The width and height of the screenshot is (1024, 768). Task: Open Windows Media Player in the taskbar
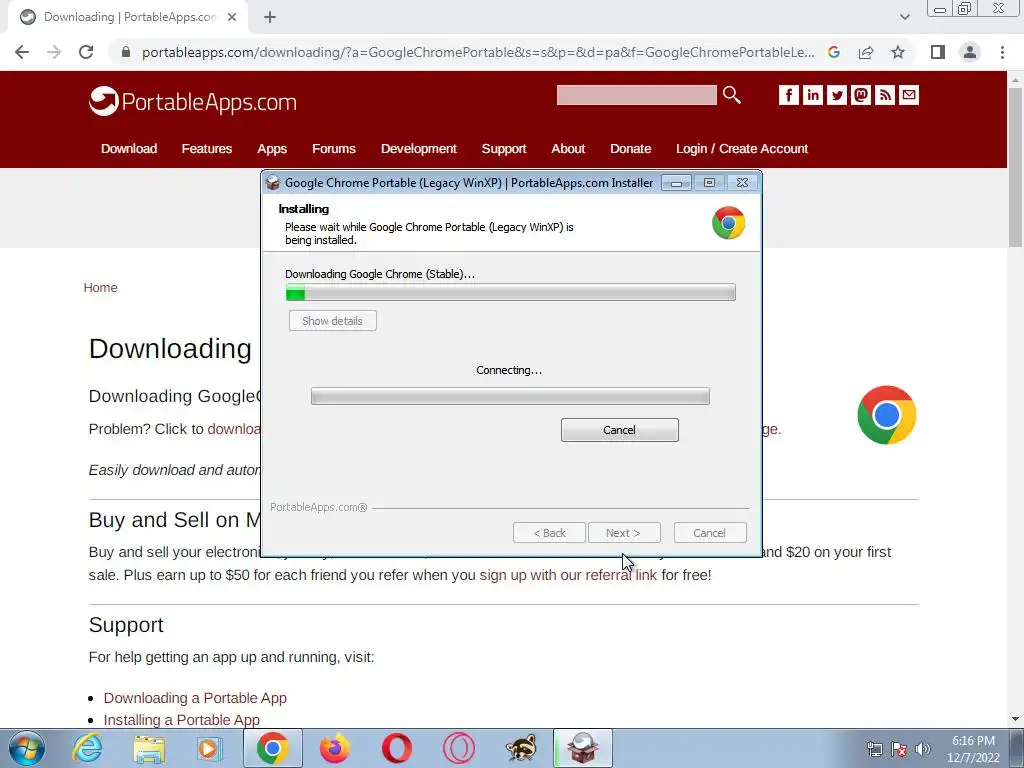[210, 748]
